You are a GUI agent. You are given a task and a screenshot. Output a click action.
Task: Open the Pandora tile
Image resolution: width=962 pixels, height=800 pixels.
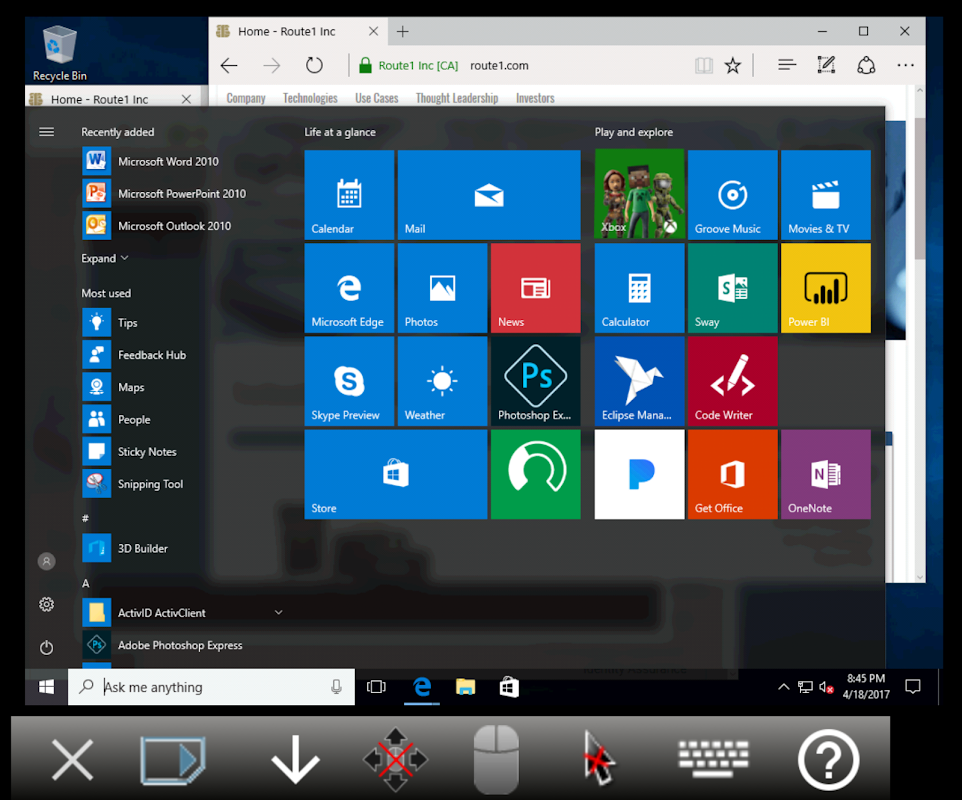[x=639, y=474]
